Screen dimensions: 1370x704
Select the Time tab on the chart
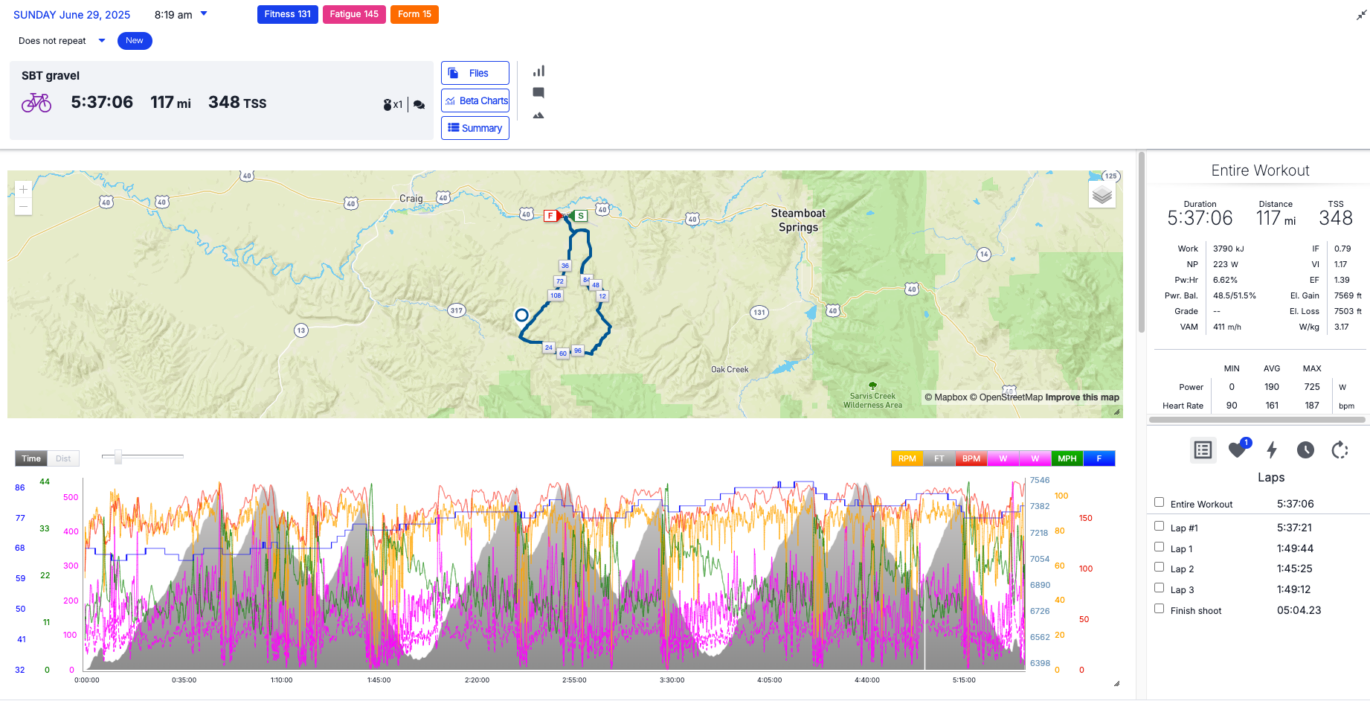(x=31, y=458)
